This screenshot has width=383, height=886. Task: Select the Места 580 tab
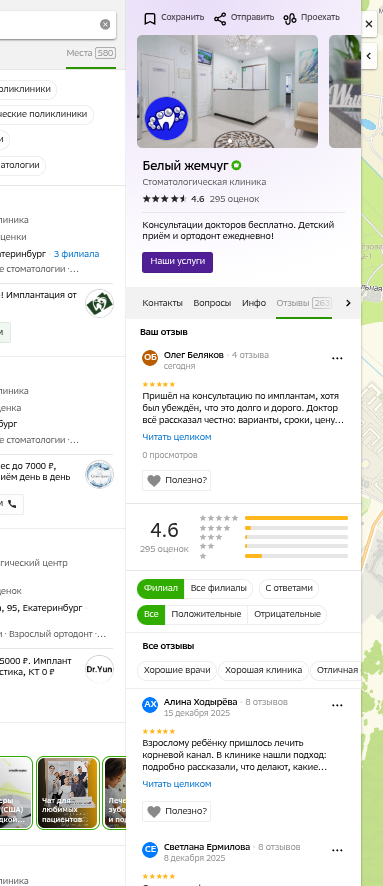(x=91, y=53)
